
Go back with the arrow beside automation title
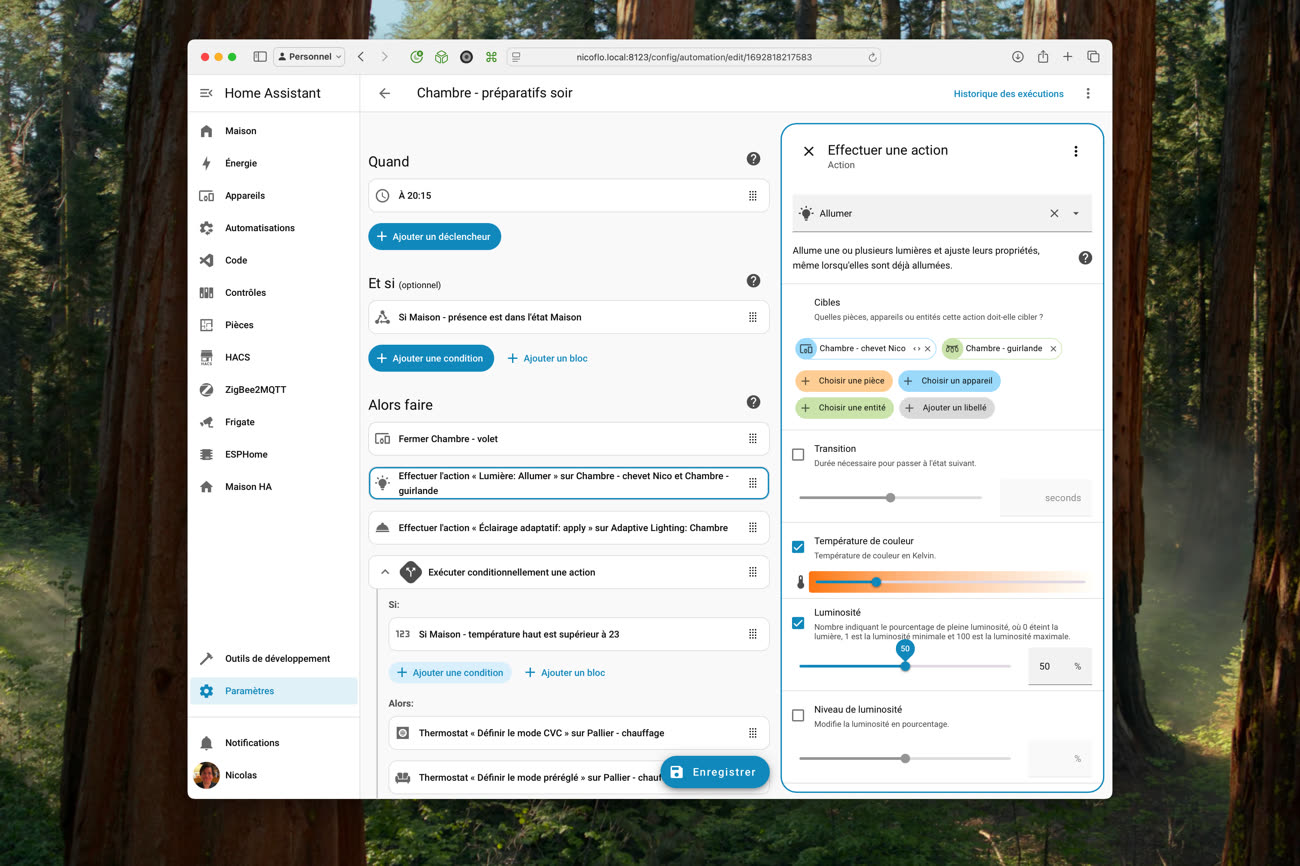tap(385, 93)
